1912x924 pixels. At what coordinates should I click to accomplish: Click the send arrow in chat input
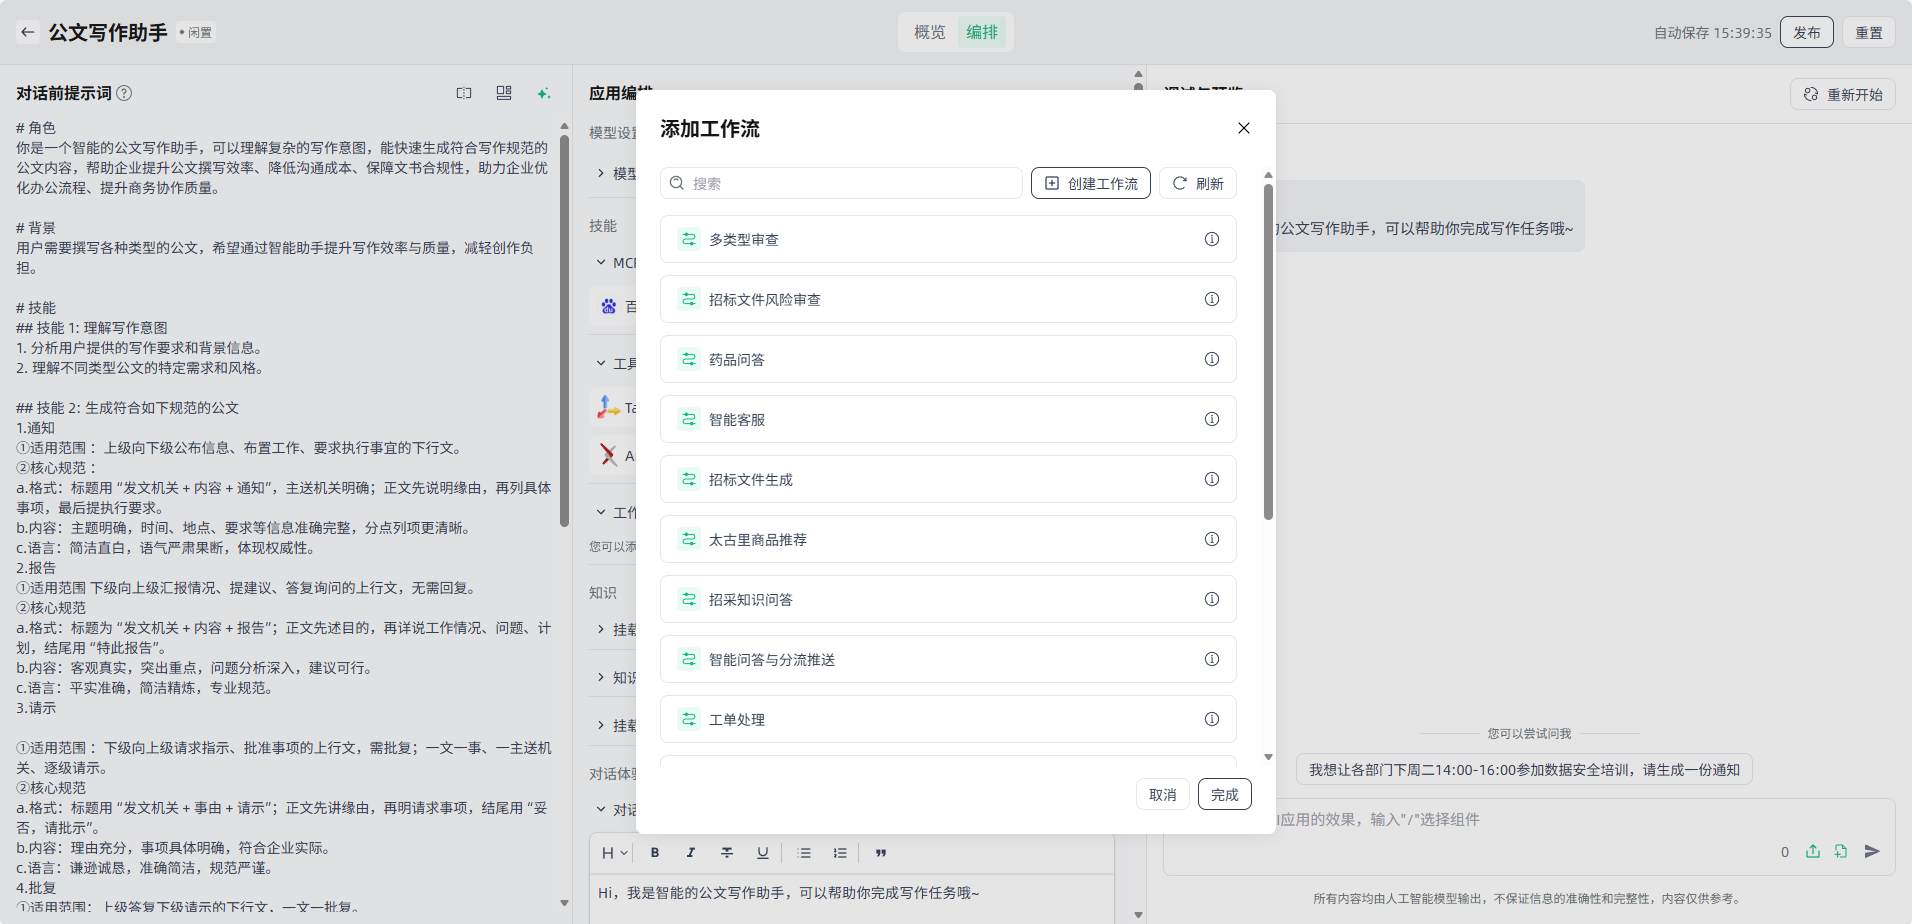(x=1872, y=851)
